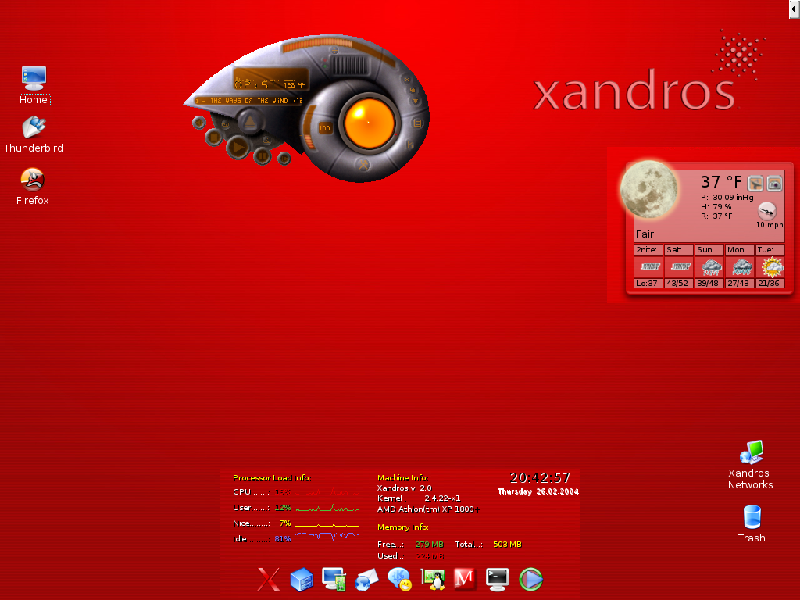Click the Tuesday partly sunny forecast icon

(771, 266)
